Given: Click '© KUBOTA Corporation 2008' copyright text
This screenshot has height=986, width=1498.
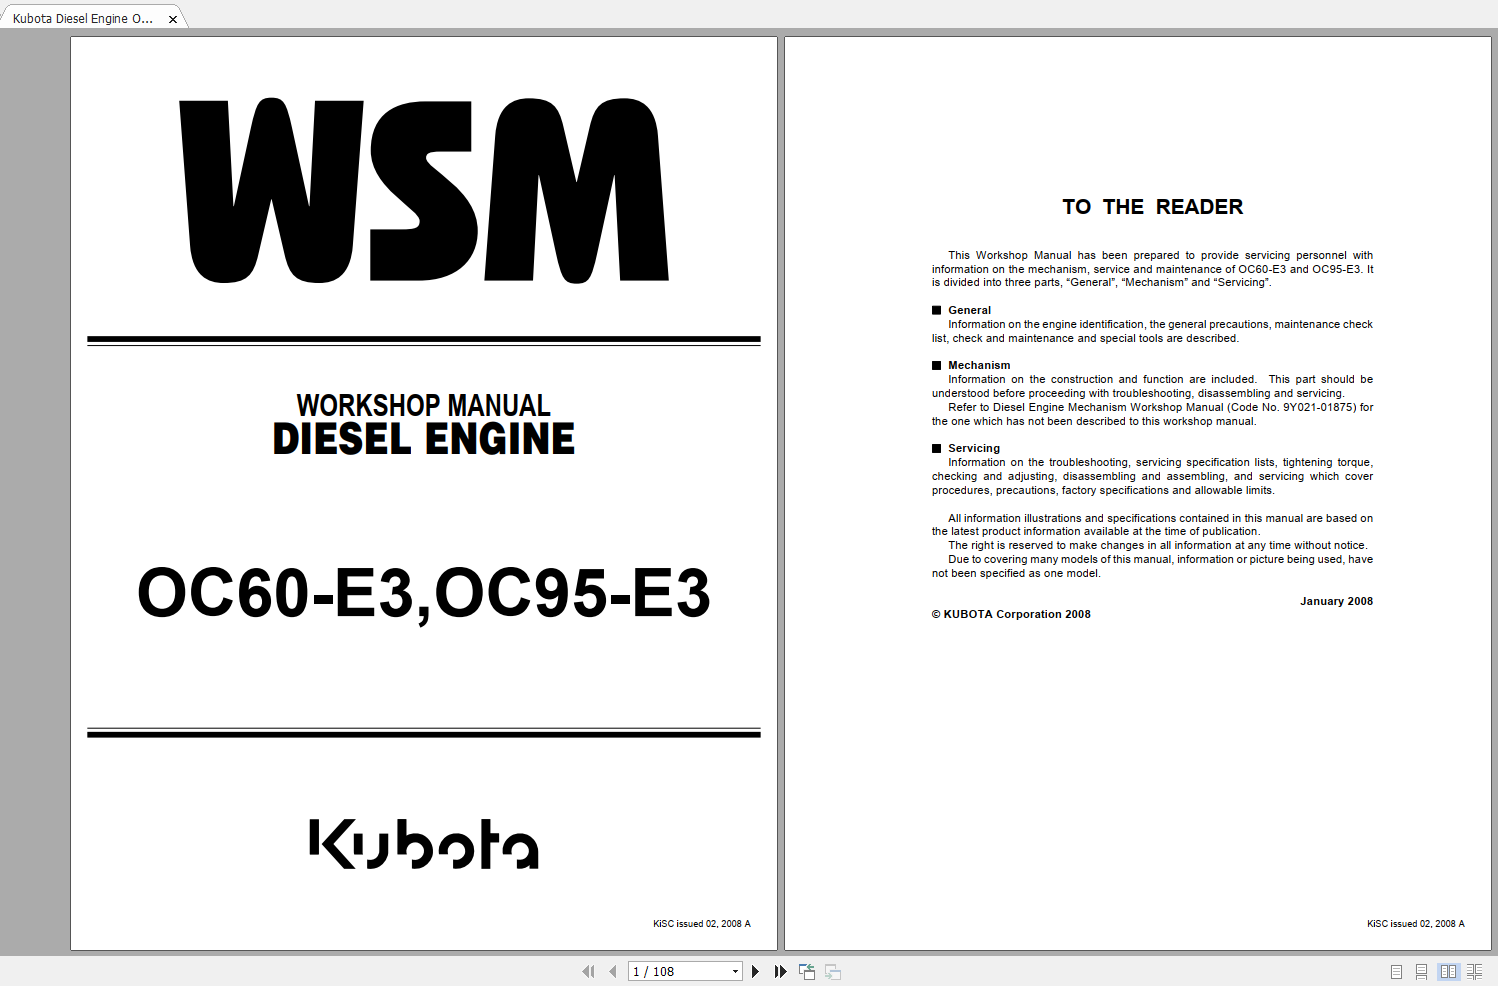Looking at the screenshot, I should 1011,614.
